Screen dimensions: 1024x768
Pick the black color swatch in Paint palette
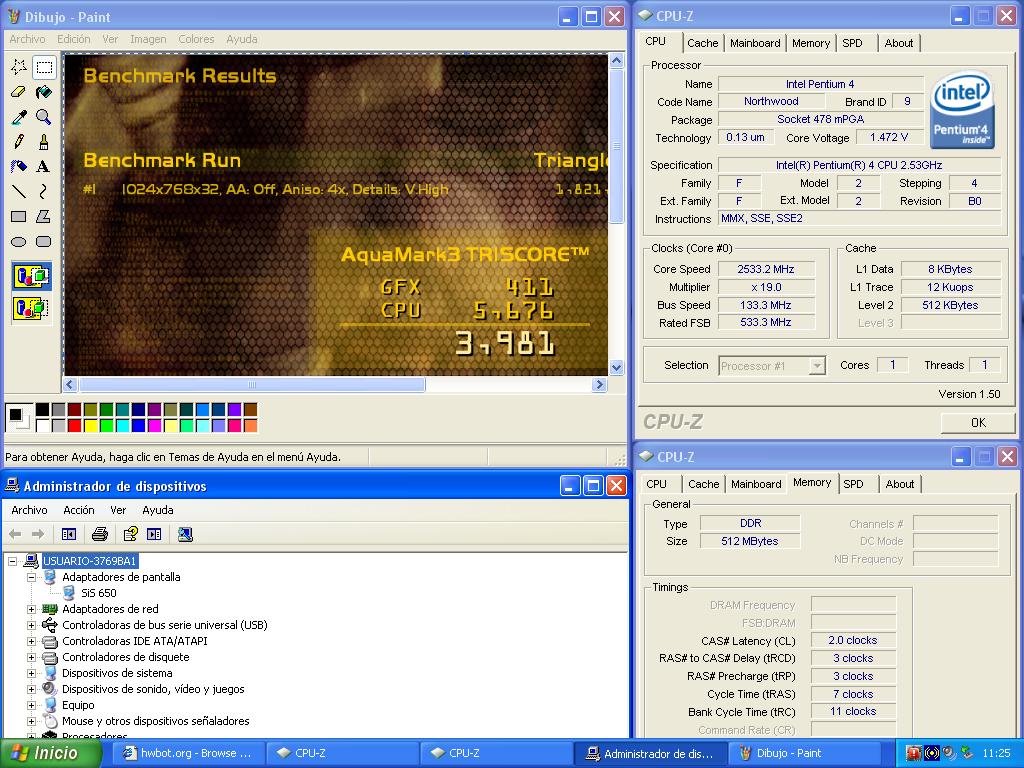coord(42,409)
